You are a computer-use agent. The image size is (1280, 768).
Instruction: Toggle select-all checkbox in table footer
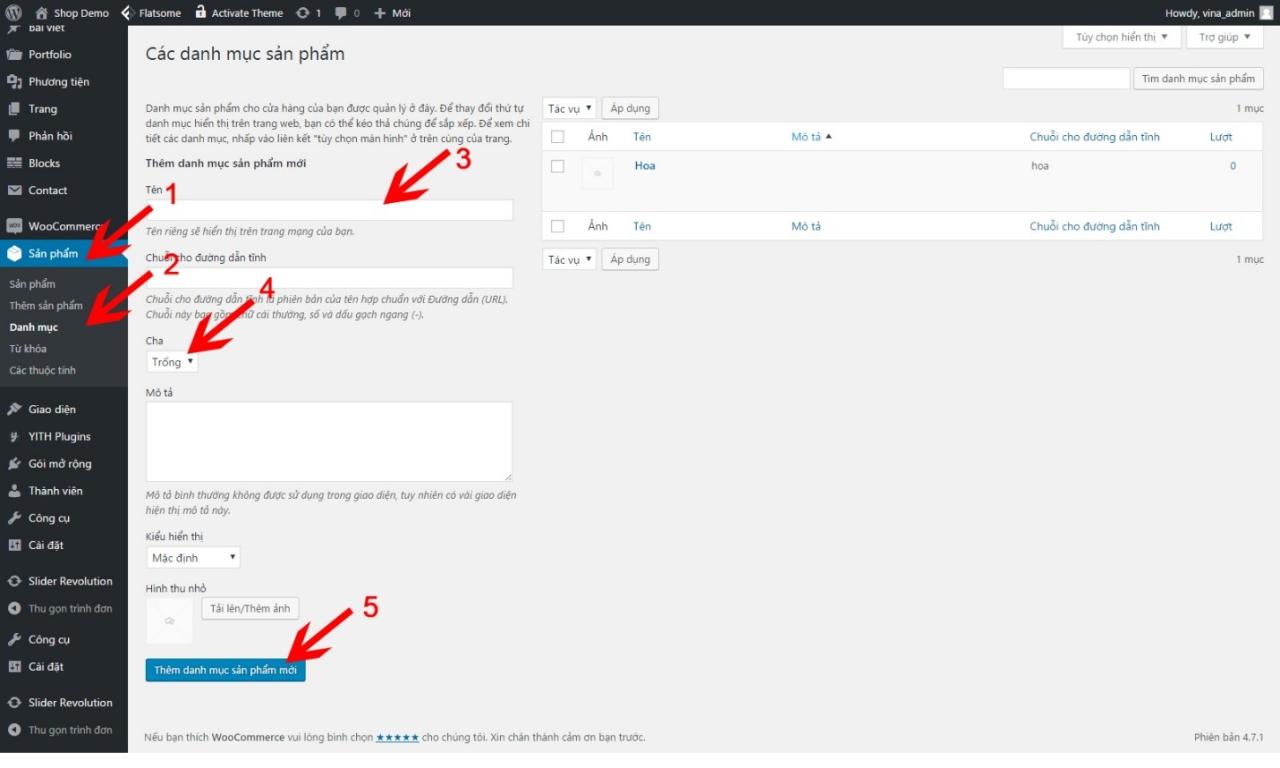(x=558, y=227)
